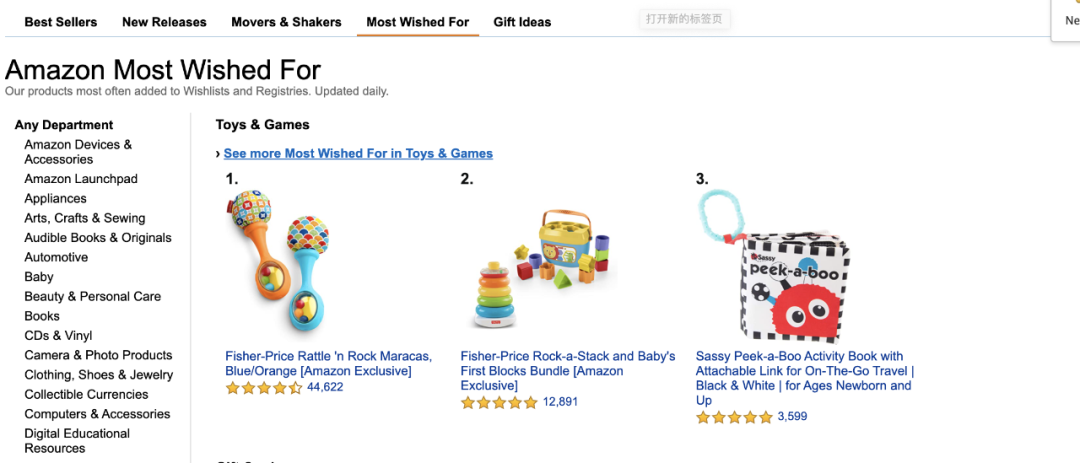The height and width of the screenshot is (463, 1080).
Task: Select Amazon Devices & Accessories department
Action: pyautogui.click(x=78, y=152)
